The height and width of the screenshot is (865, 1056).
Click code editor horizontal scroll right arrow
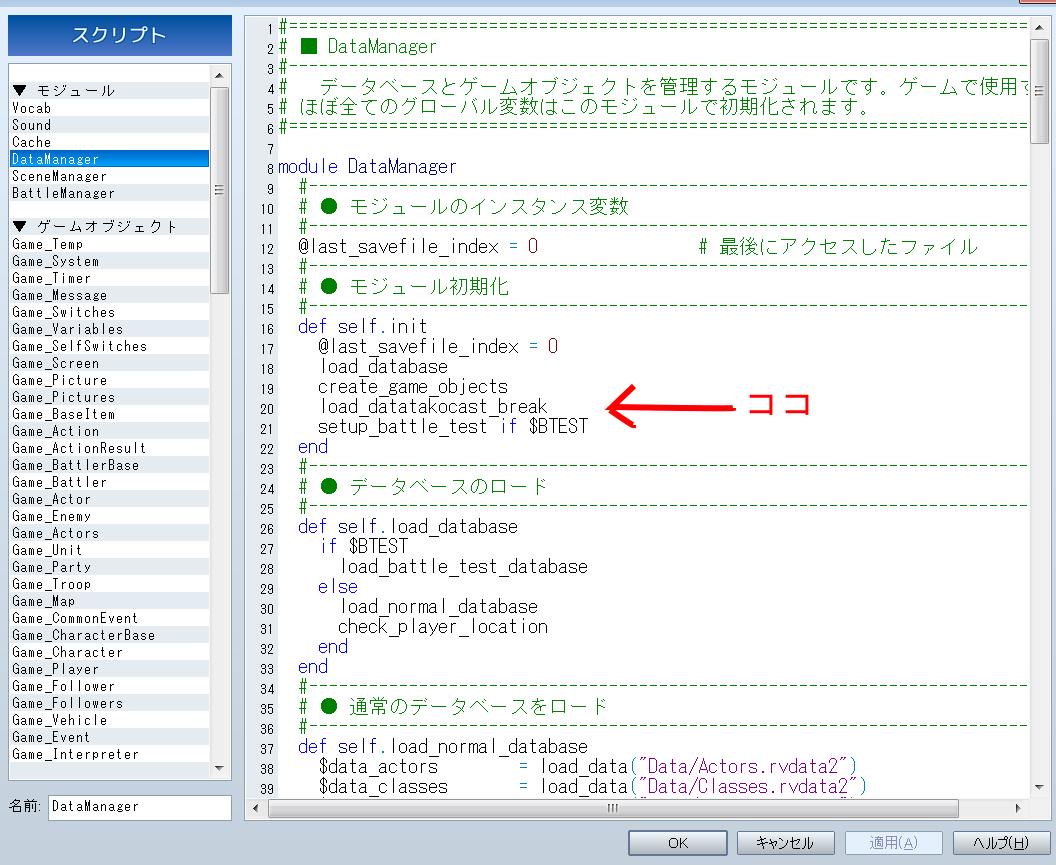1018,808
